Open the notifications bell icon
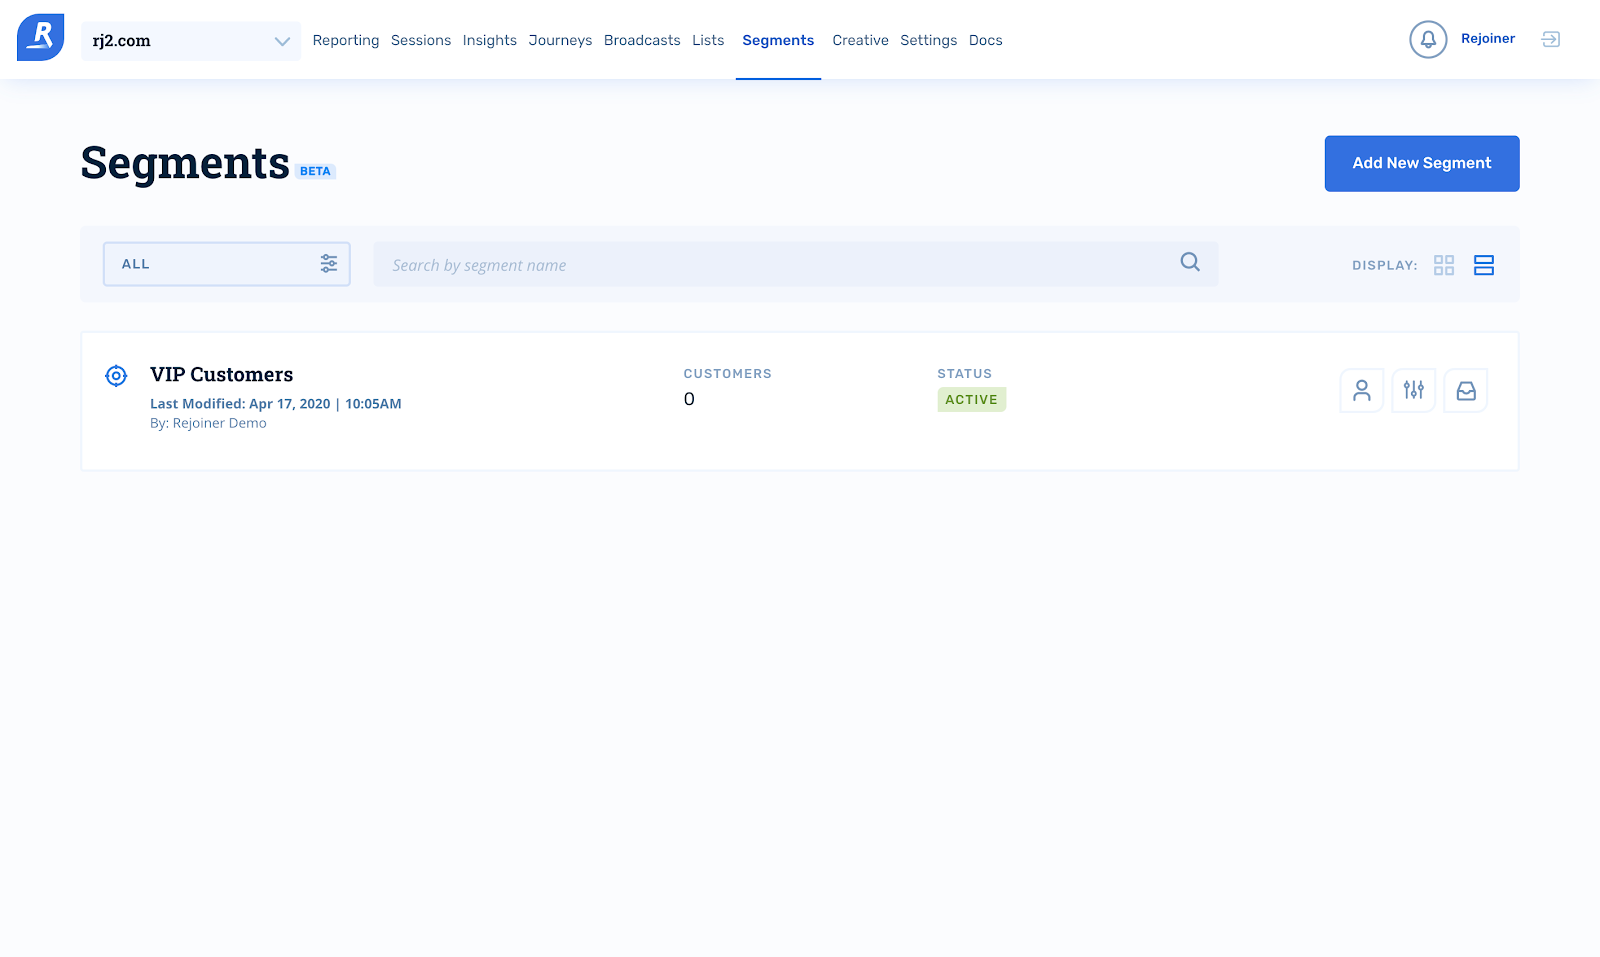 coord(1428,39)
